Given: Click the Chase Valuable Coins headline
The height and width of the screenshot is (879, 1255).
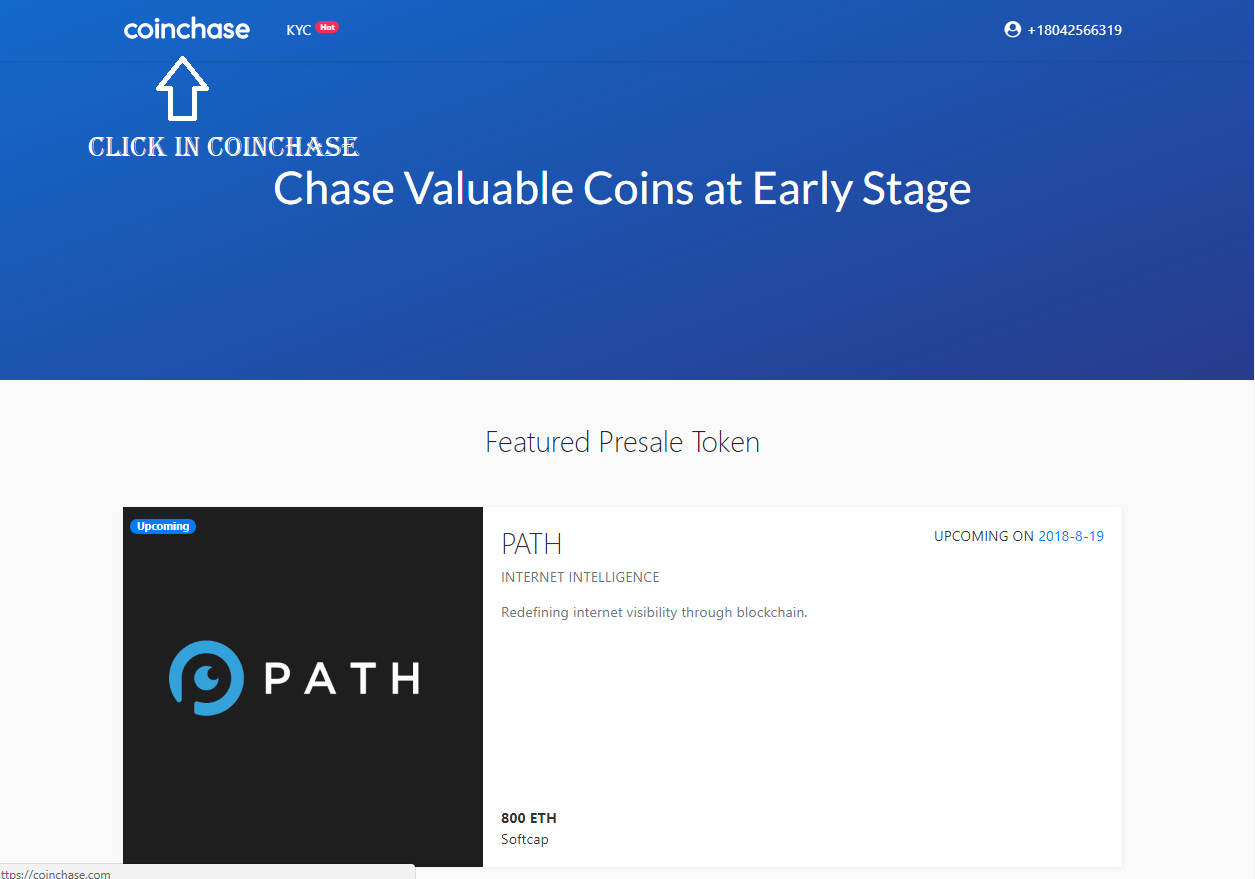Looking at the screenshot, I should click(622, 188).
